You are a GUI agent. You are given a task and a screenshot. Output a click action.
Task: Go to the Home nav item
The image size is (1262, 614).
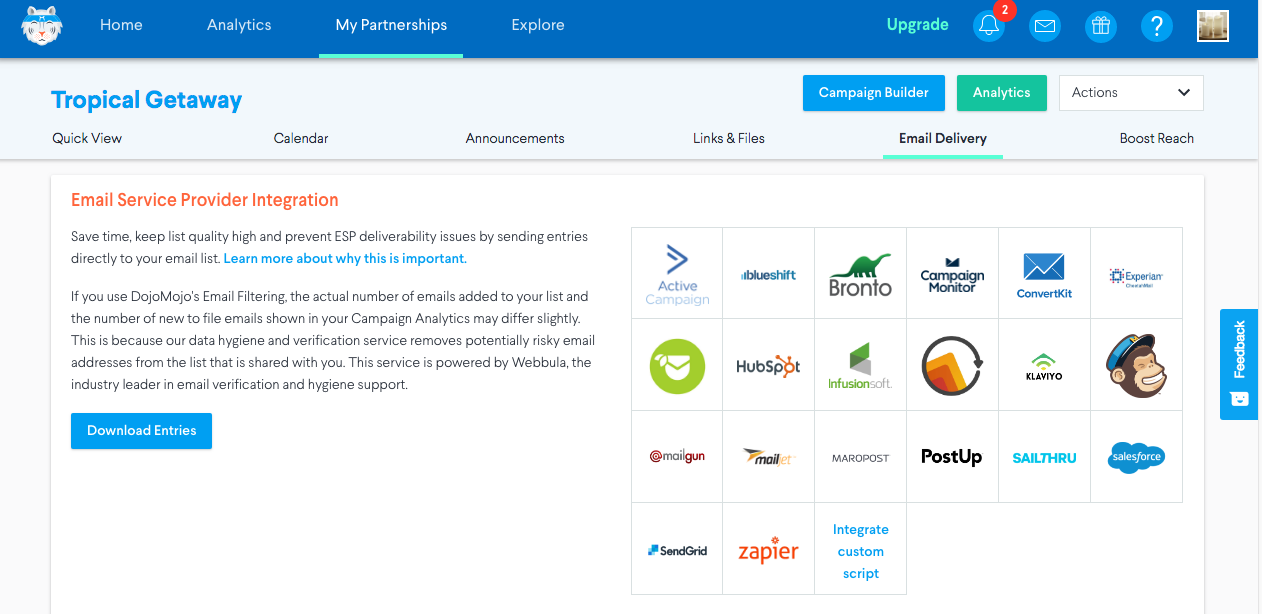[x=121, y=25]
